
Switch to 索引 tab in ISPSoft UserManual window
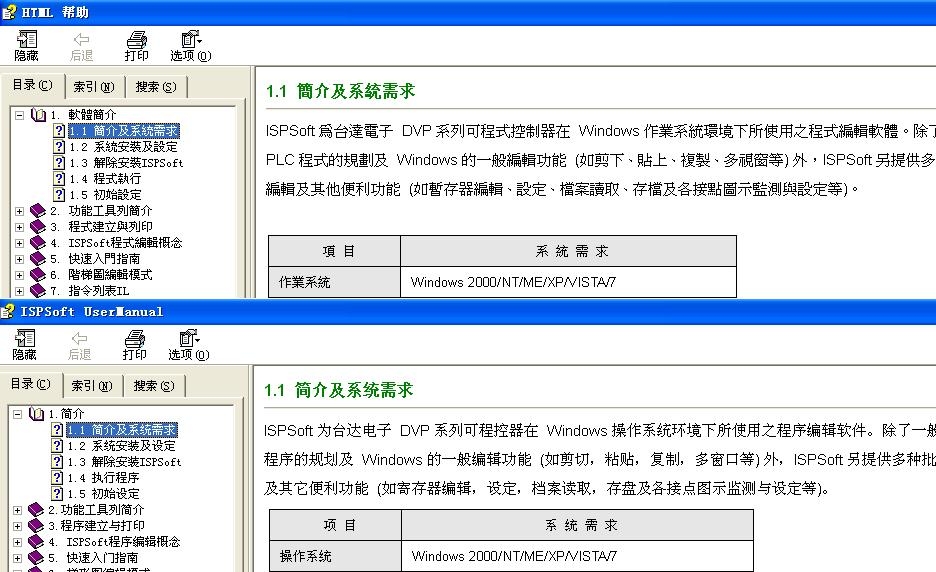93,386
